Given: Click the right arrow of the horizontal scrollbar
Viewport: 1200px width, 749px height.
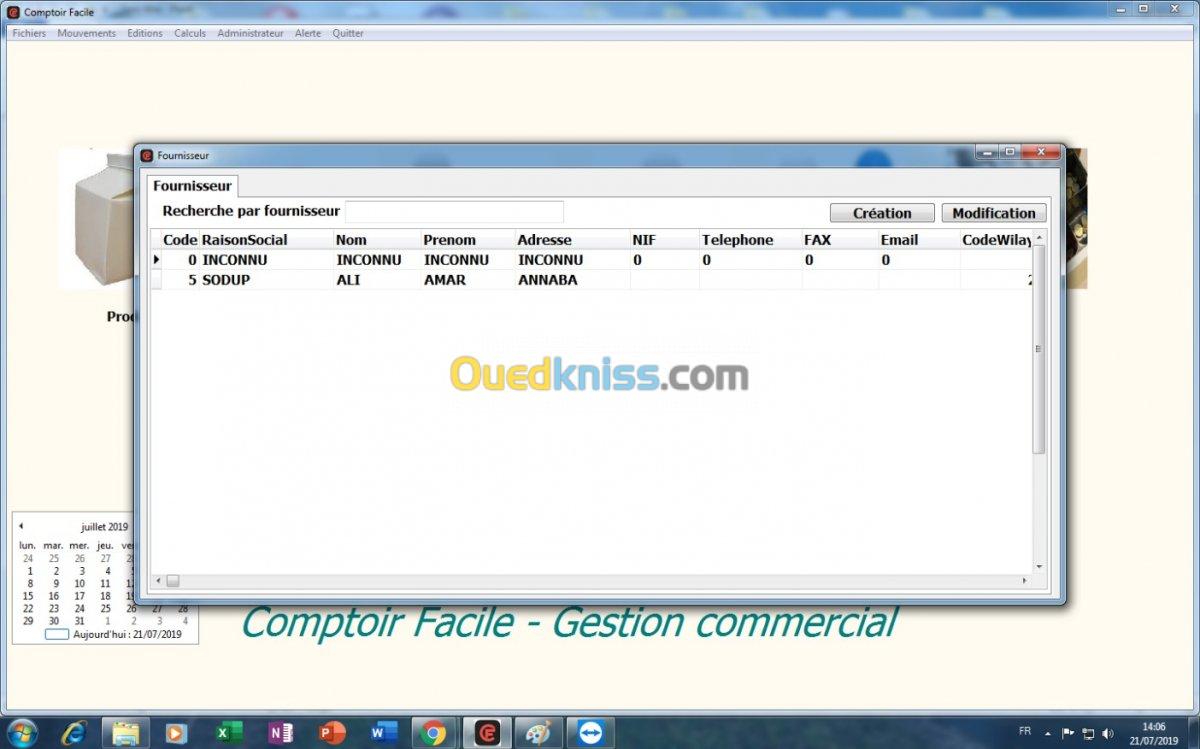Looking at the screenshot, I should click(x=1024, y=581).
